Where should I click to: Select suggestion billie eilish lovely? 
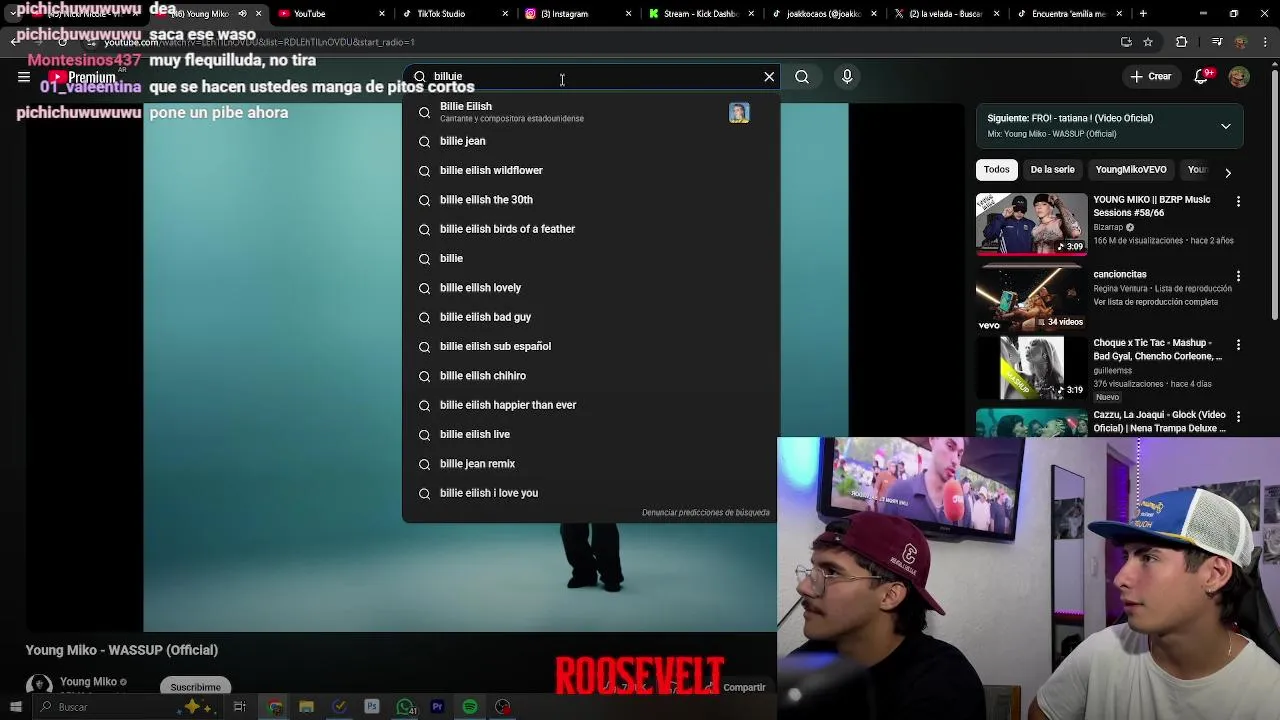pos(590,288)
